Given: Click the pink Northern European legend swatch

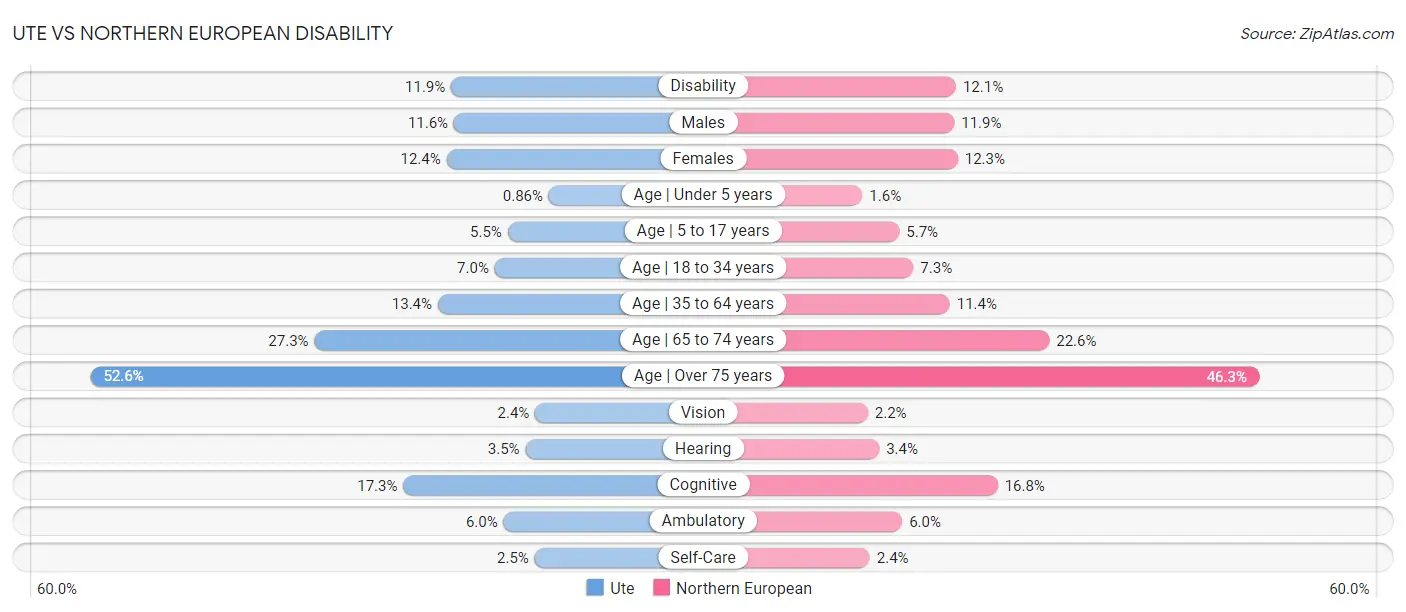Looking at the screenshot, I should click(661, 588).
